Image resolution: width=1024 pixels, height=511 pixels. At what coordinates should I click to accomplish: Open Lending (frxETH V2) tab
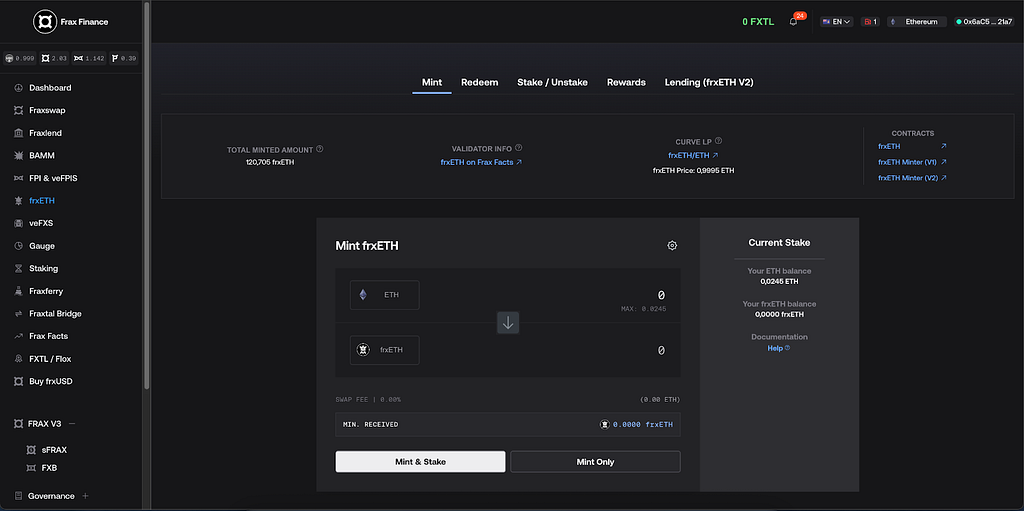point(710,82)
